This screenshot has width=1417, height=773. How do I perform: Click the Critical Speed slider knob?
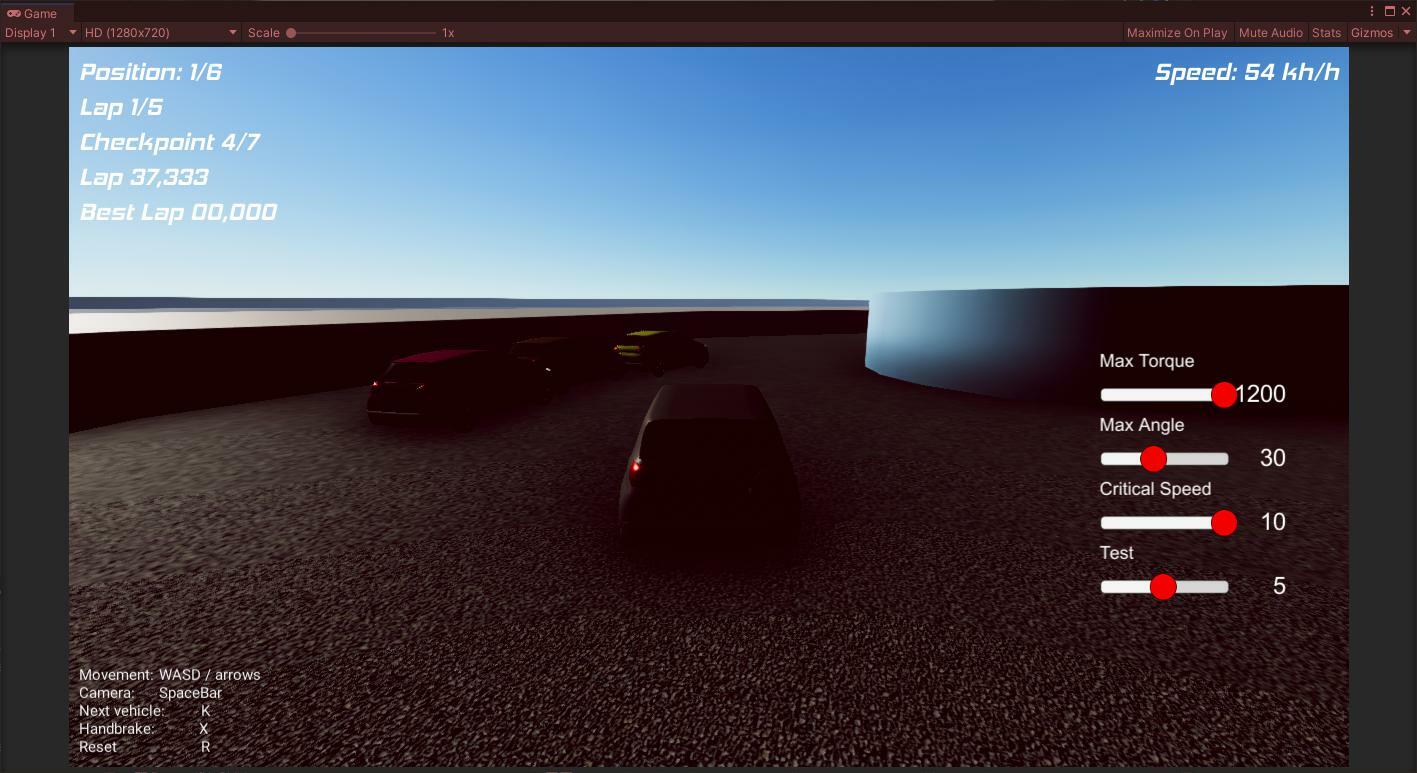[x=1224, y=523]
